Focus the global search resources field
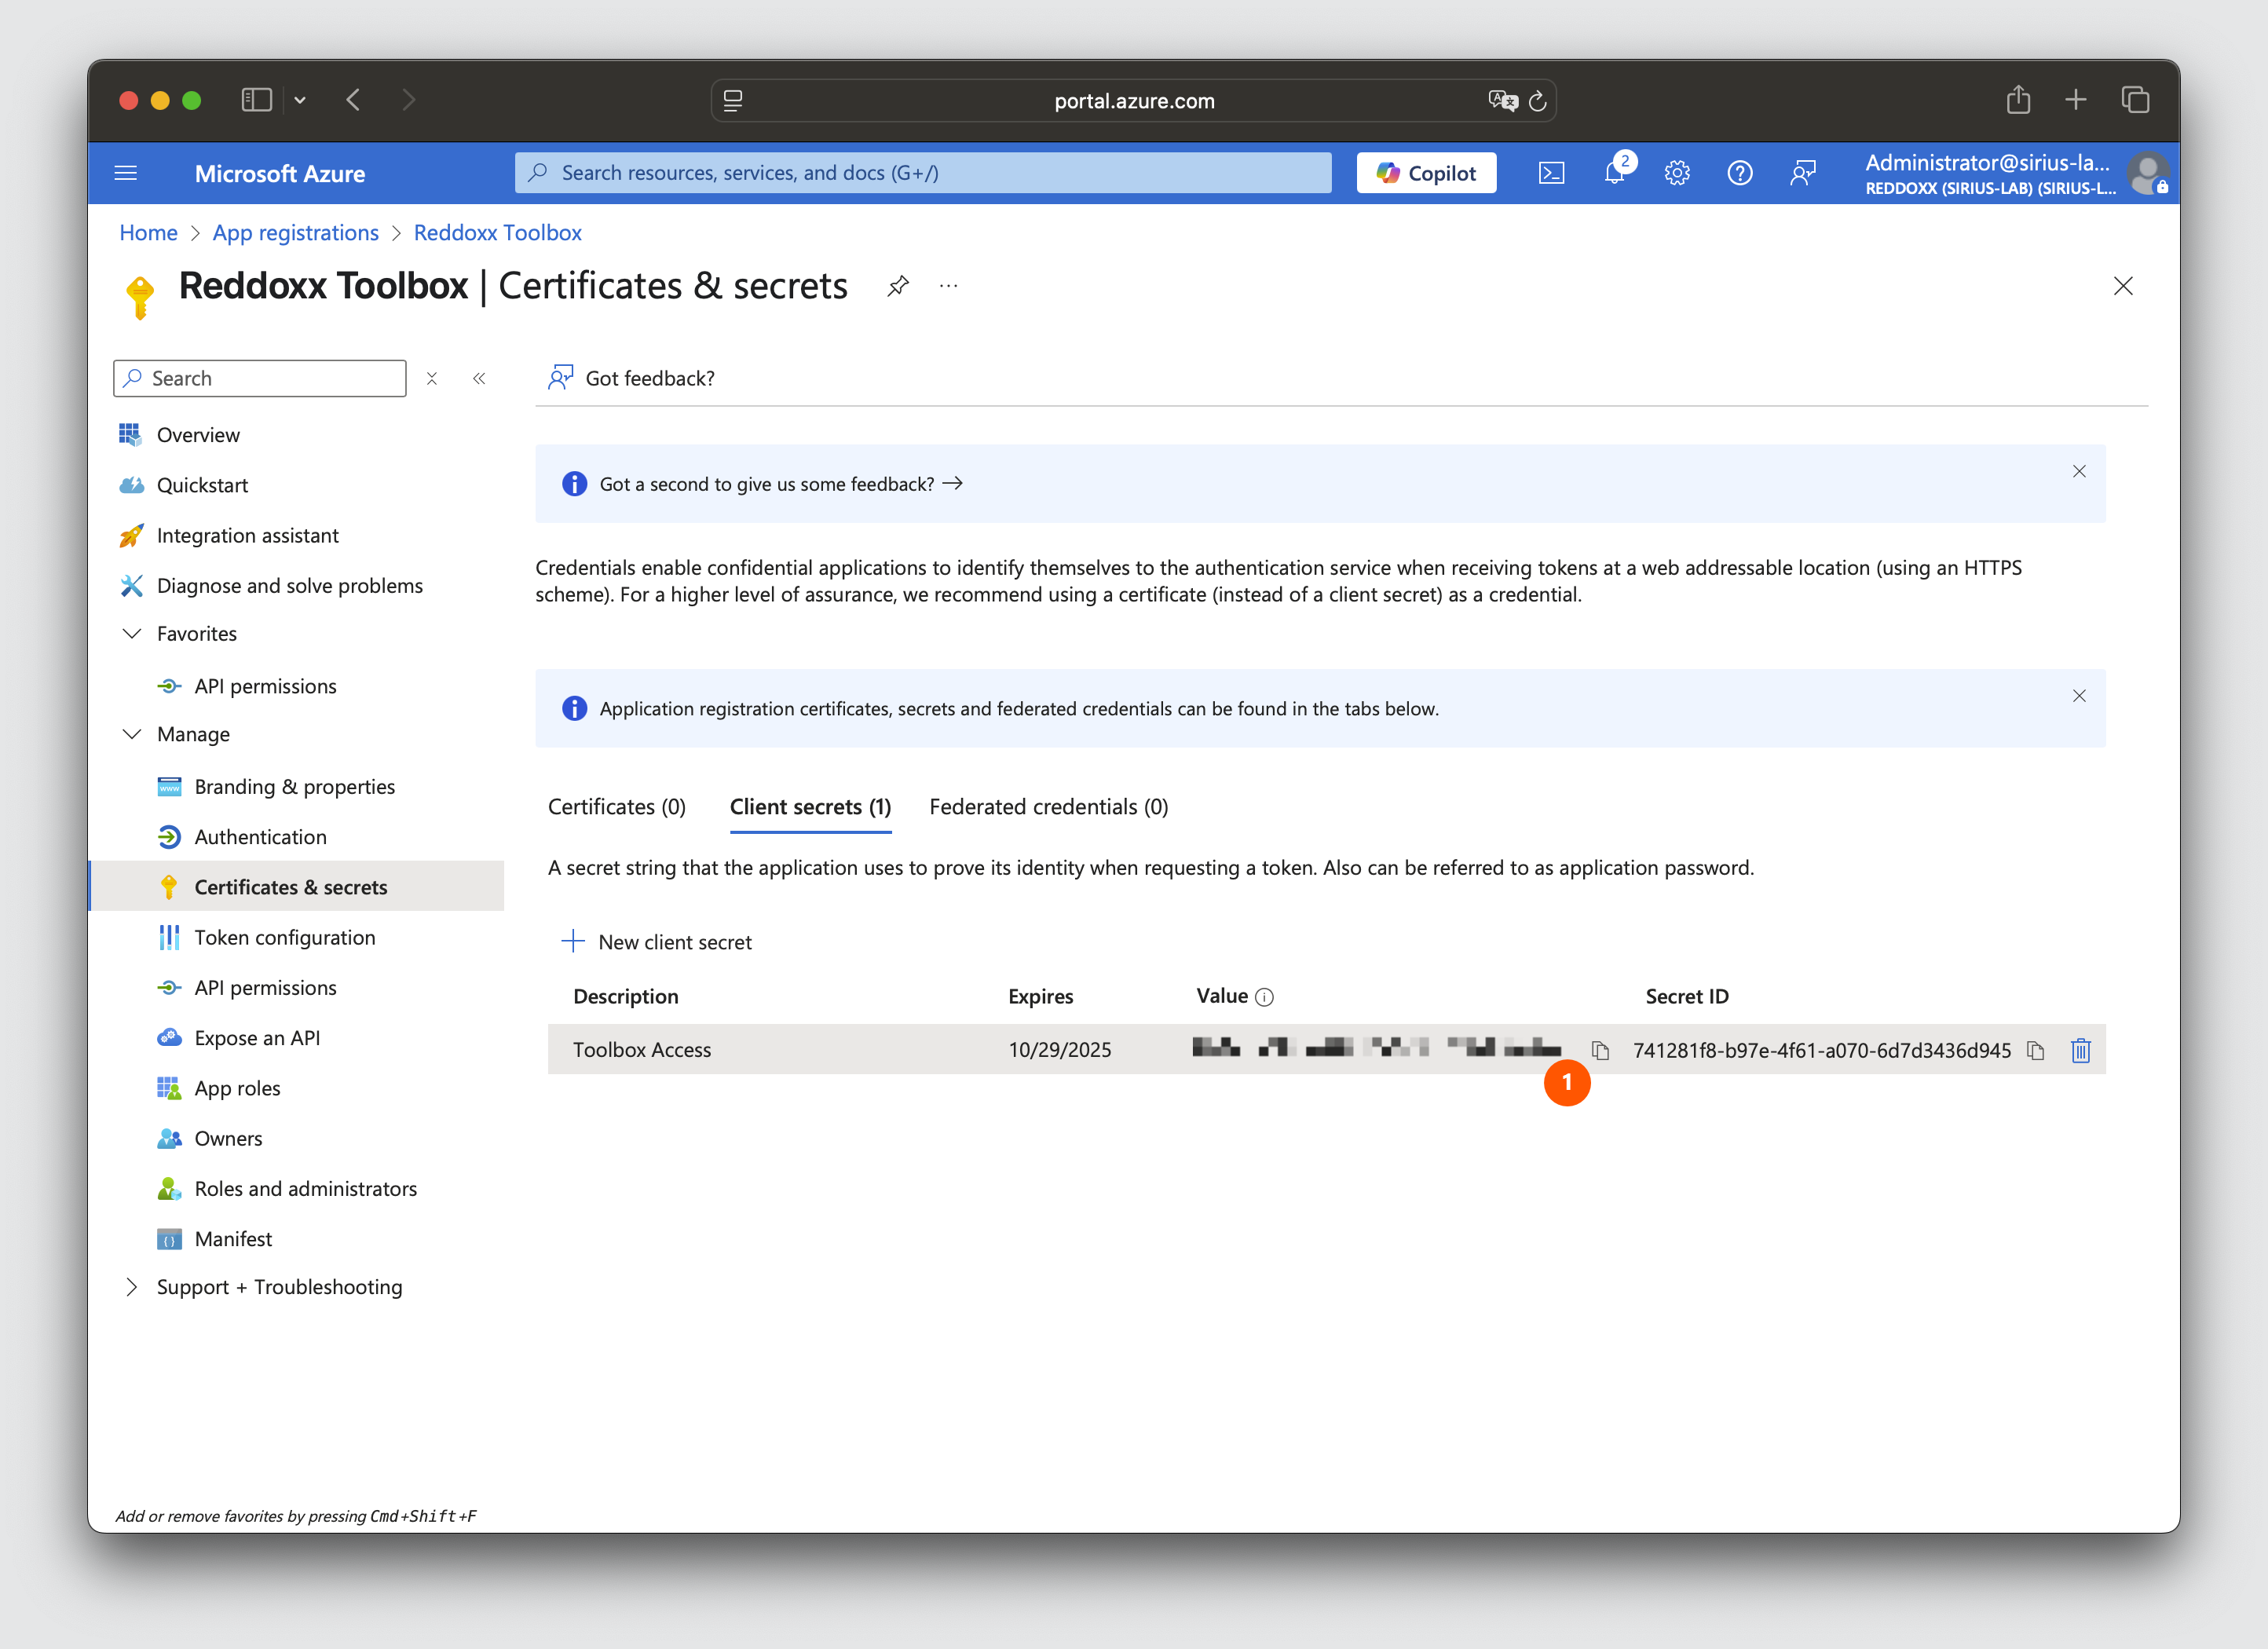Image resolution: width=2268 pixels, height=1649 pixels. tap(923, 173)
